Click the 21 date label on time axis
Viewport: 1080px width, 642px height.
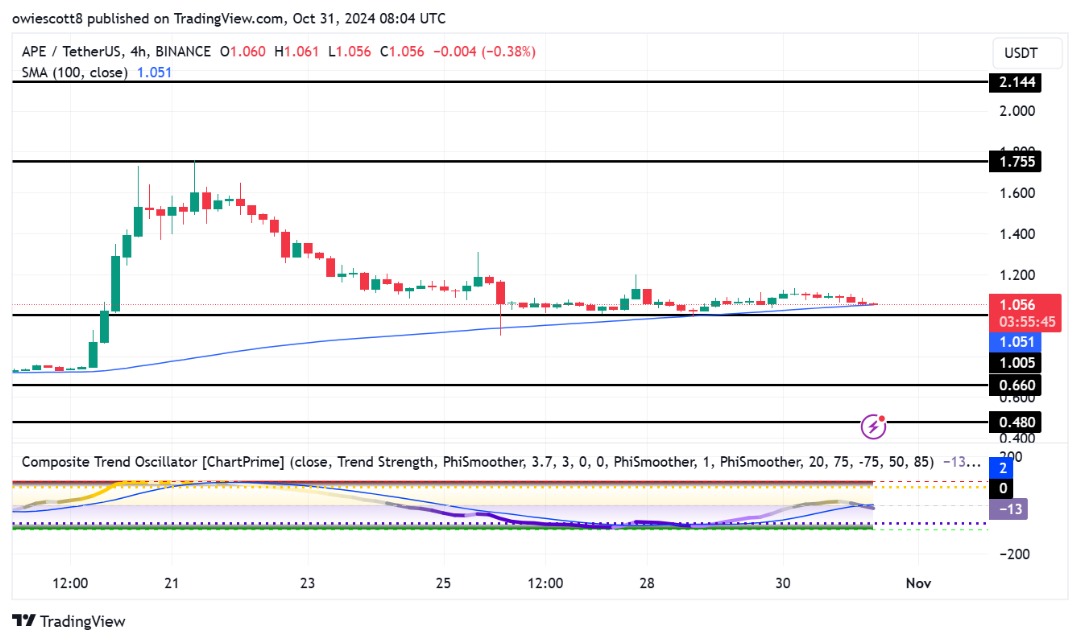click(x=172, y=583)
